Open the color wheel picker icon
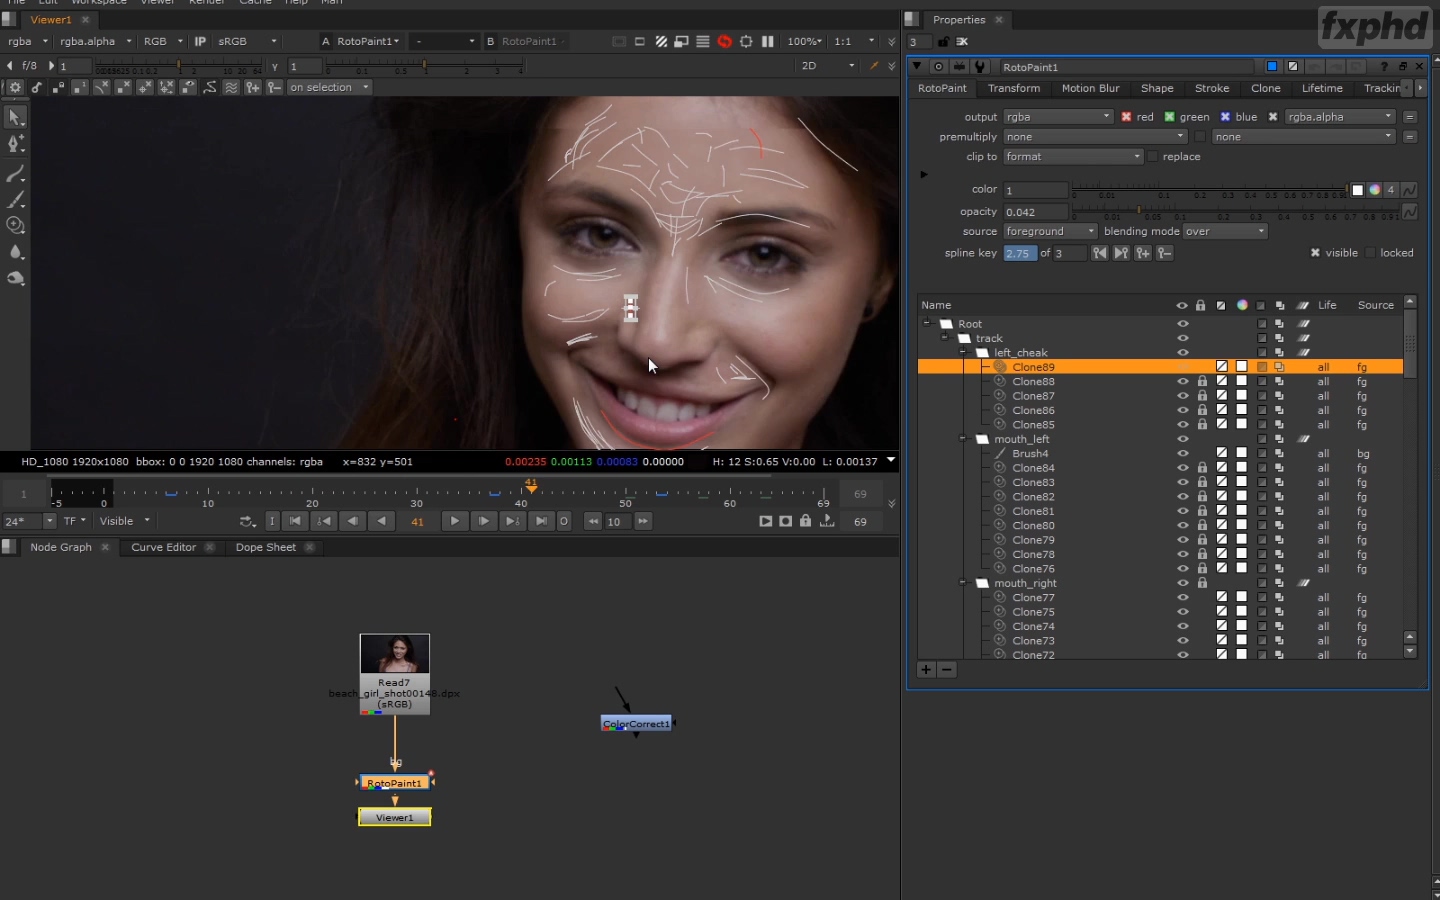1440x900 pixels. click(x=1374, y=190)
